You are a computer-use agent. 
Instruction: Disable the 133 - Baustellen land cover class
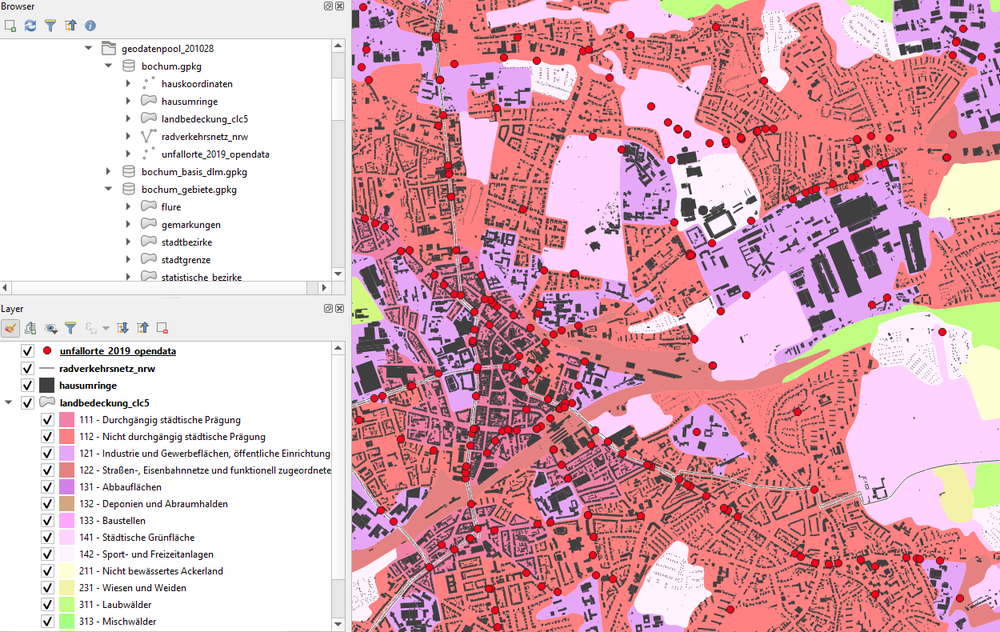coord(46,520)
